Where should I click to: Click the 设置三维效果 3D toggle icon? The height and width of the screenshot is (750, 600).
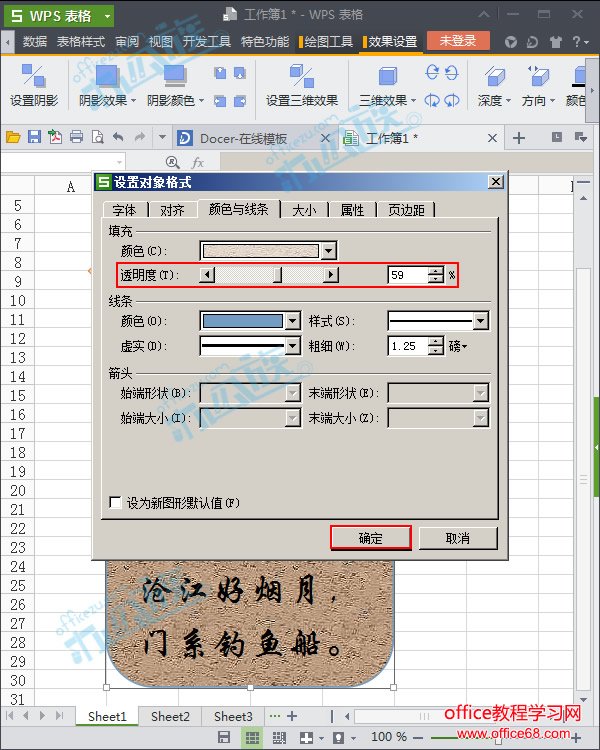(x=302, y=76)
